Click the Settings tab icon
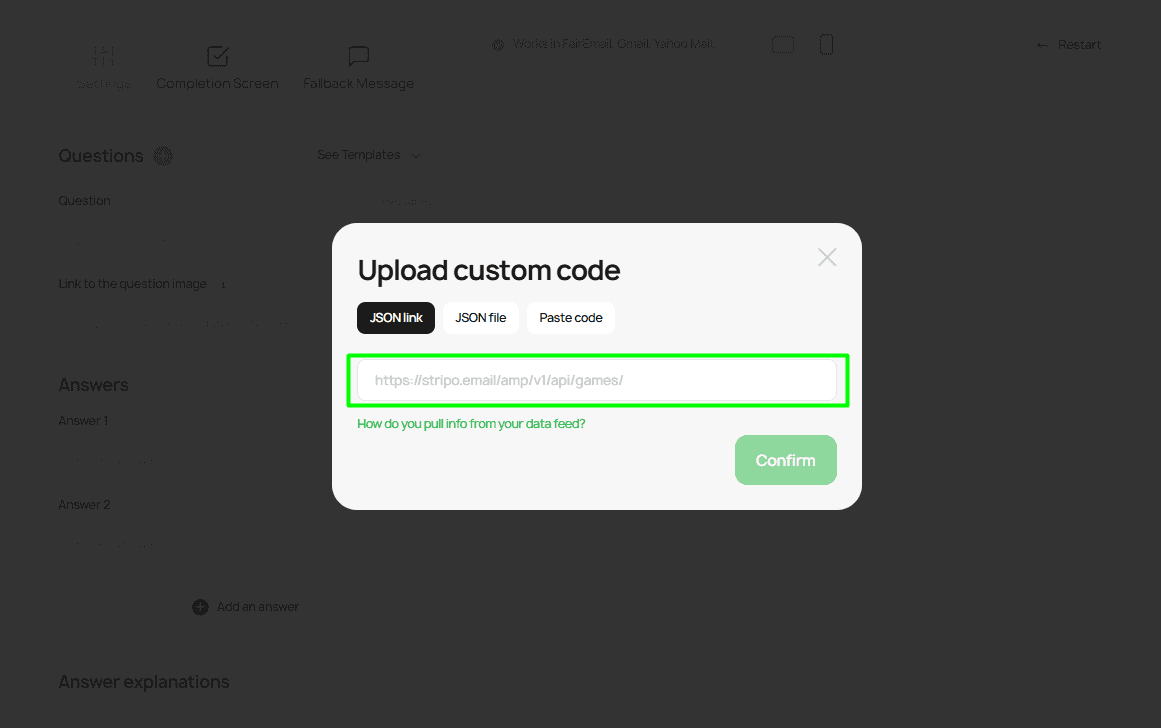Viewport: 1161px width, 728px height. [x=103, y=56]
